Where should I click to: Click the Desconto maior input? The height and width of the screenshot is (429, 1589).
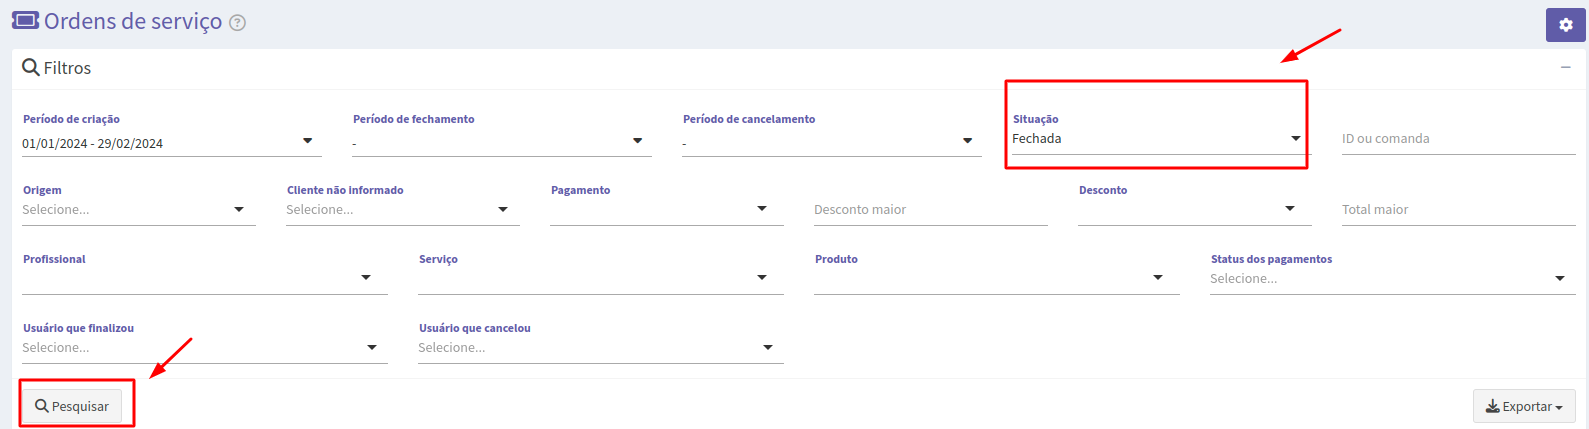coord(931,210)
